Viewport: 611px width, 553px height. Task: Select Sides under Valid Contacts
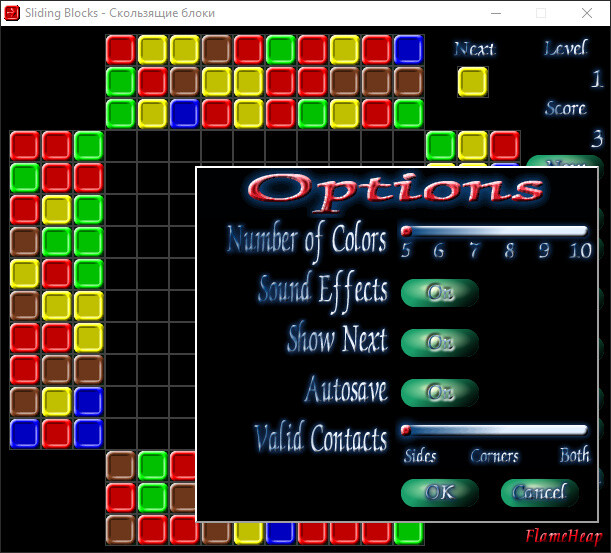(x=420, y=456)
